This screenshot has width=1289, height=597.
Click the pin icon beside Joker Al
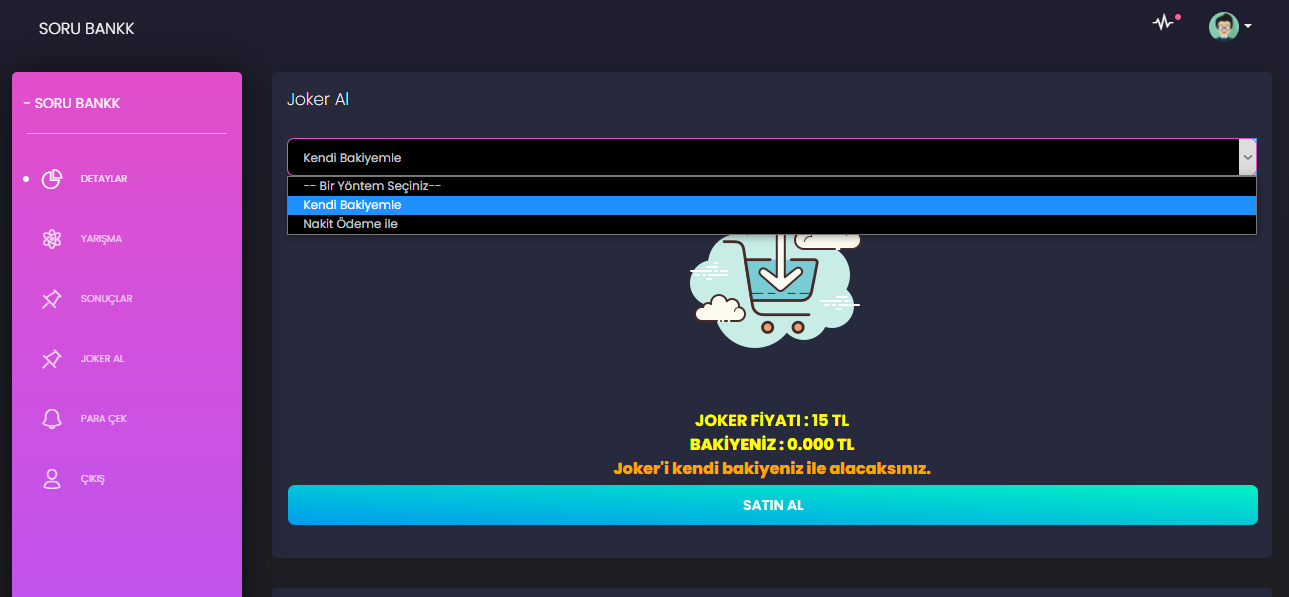[x=52, y=359]
